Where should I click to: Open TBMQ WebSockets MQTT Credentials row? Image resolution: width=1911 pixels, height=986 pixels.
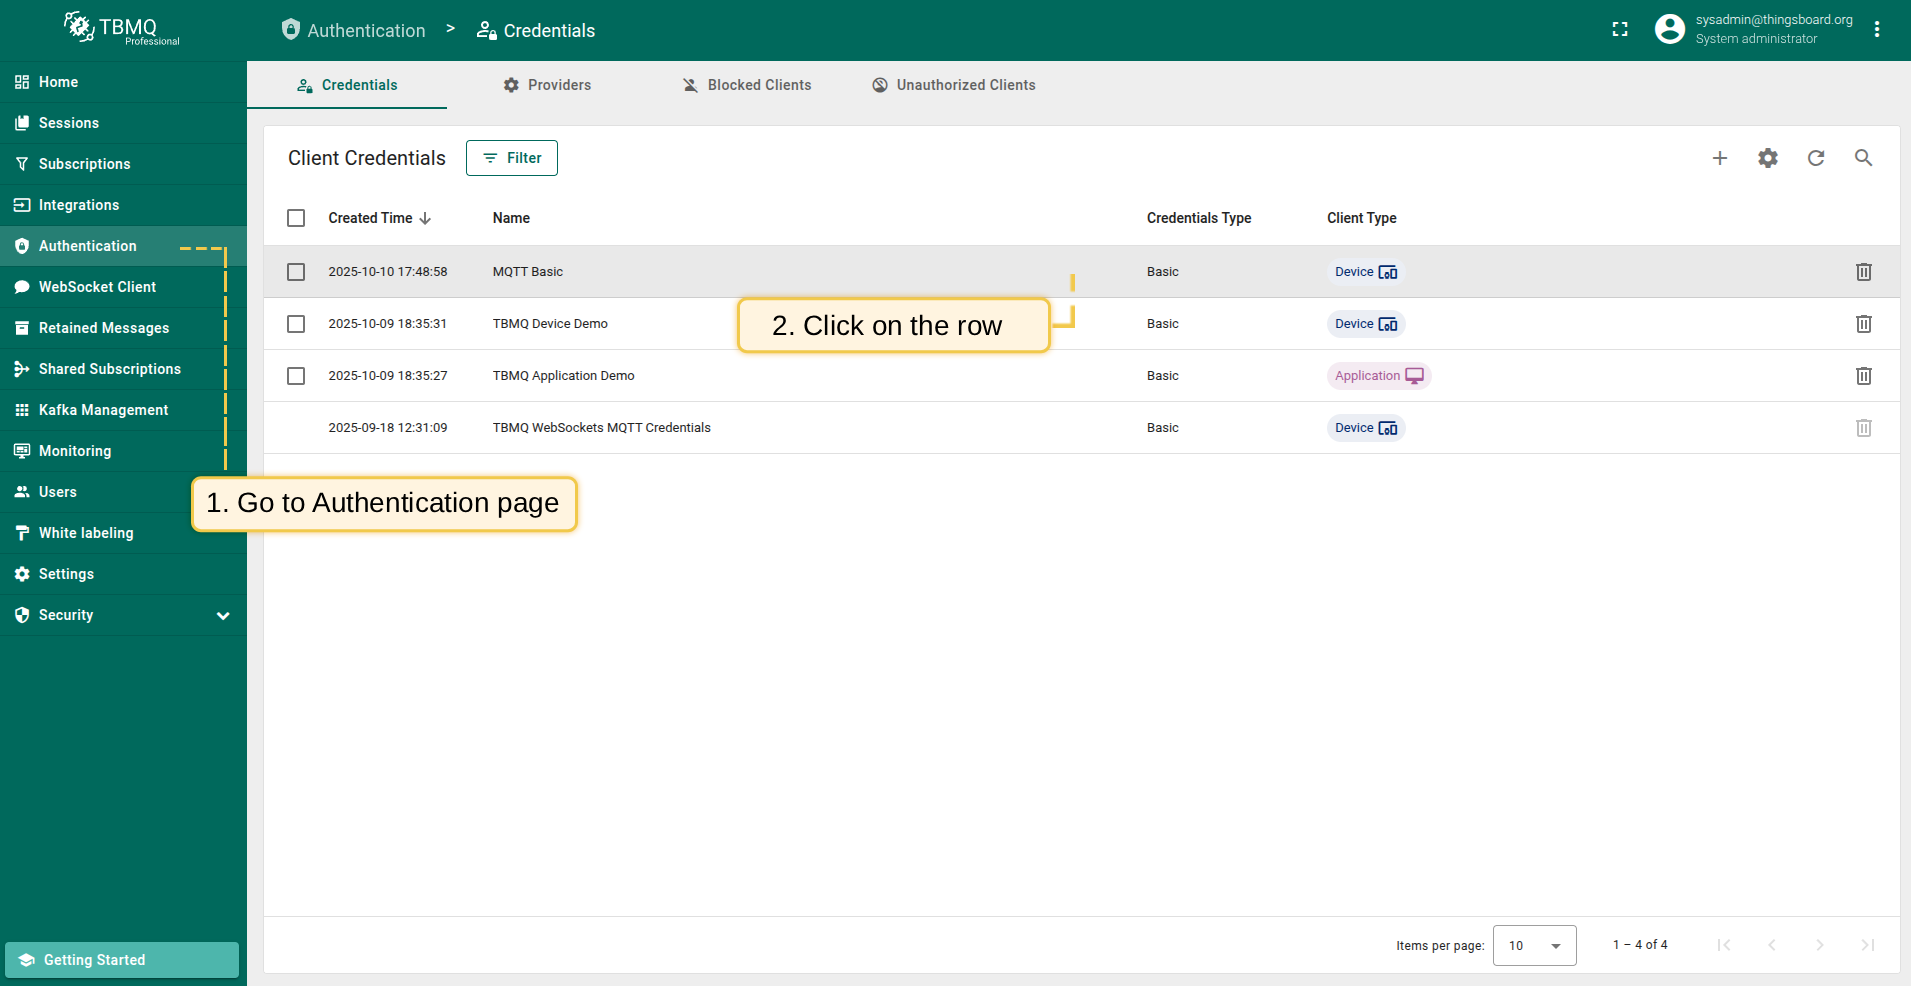601,428
